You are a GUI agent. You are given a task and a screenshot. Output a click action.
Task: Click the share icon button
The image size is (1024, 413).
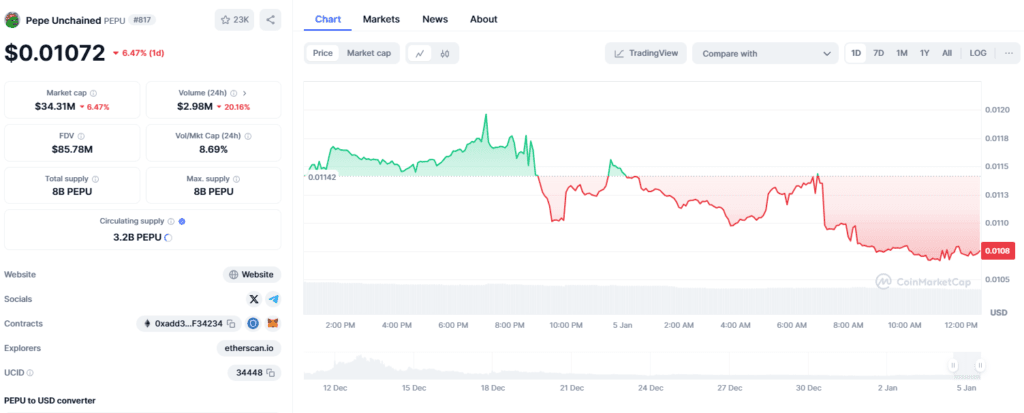(x=270, y=20)
